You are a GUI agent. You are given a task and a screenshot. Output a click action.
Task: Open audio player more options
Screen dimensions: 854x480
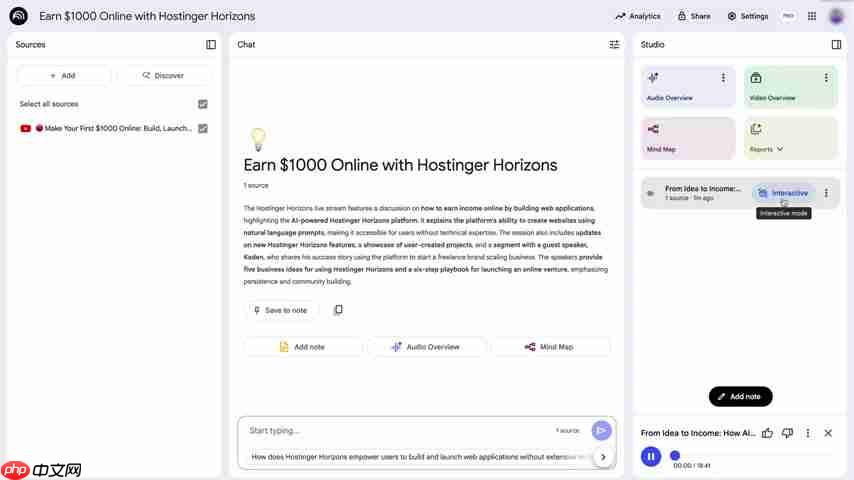click(808, 433)
